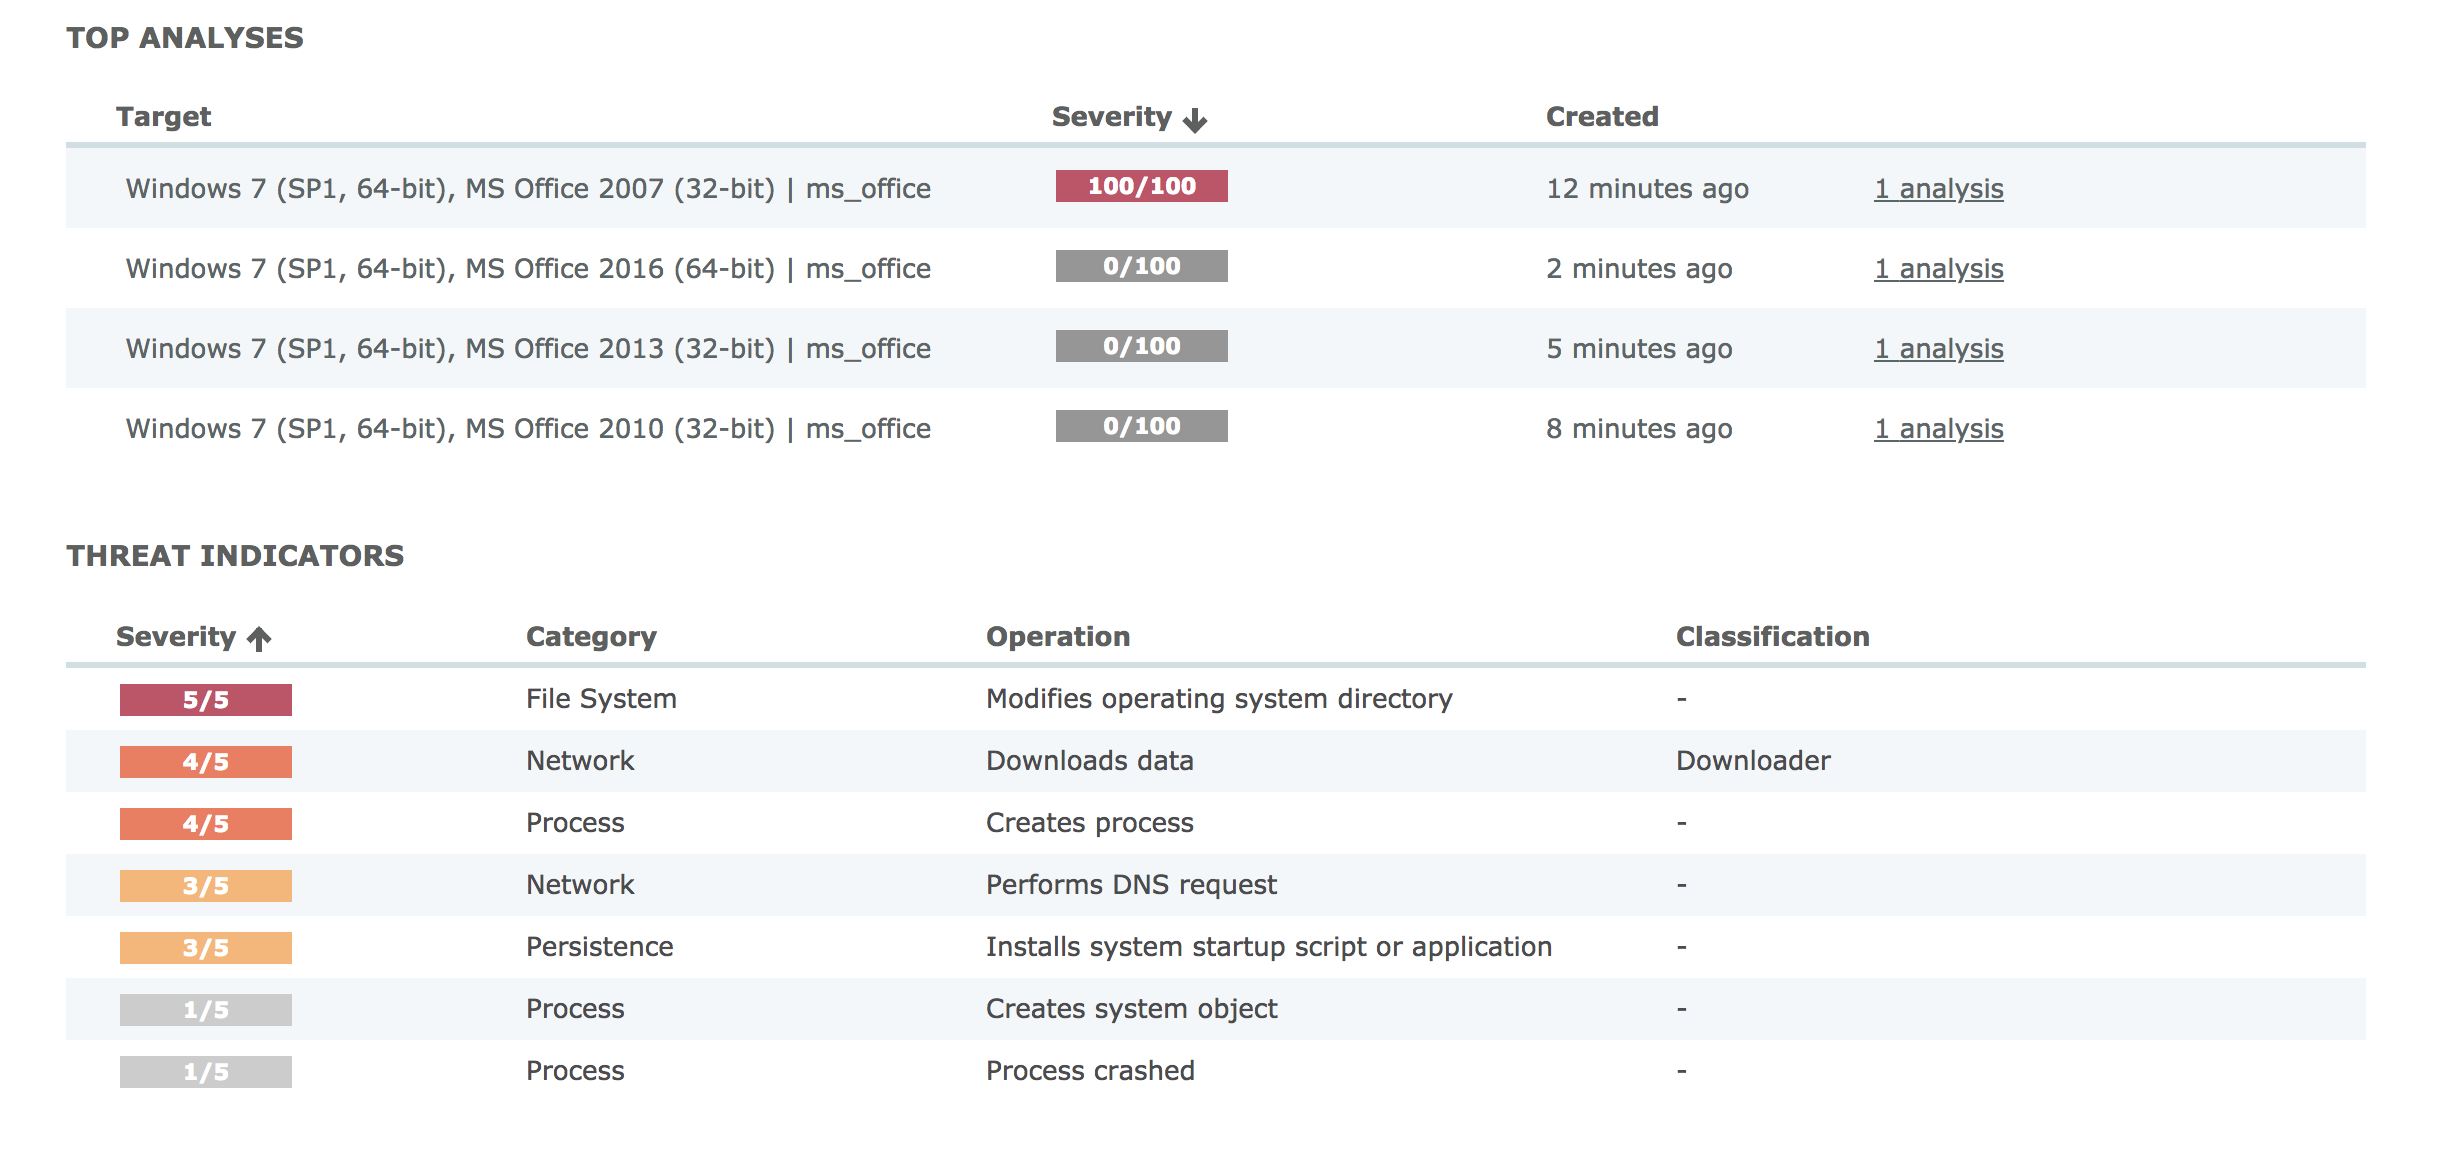Click the Operation column header
This screenshot has width=2452, height=1168.
click(1058, 637)
